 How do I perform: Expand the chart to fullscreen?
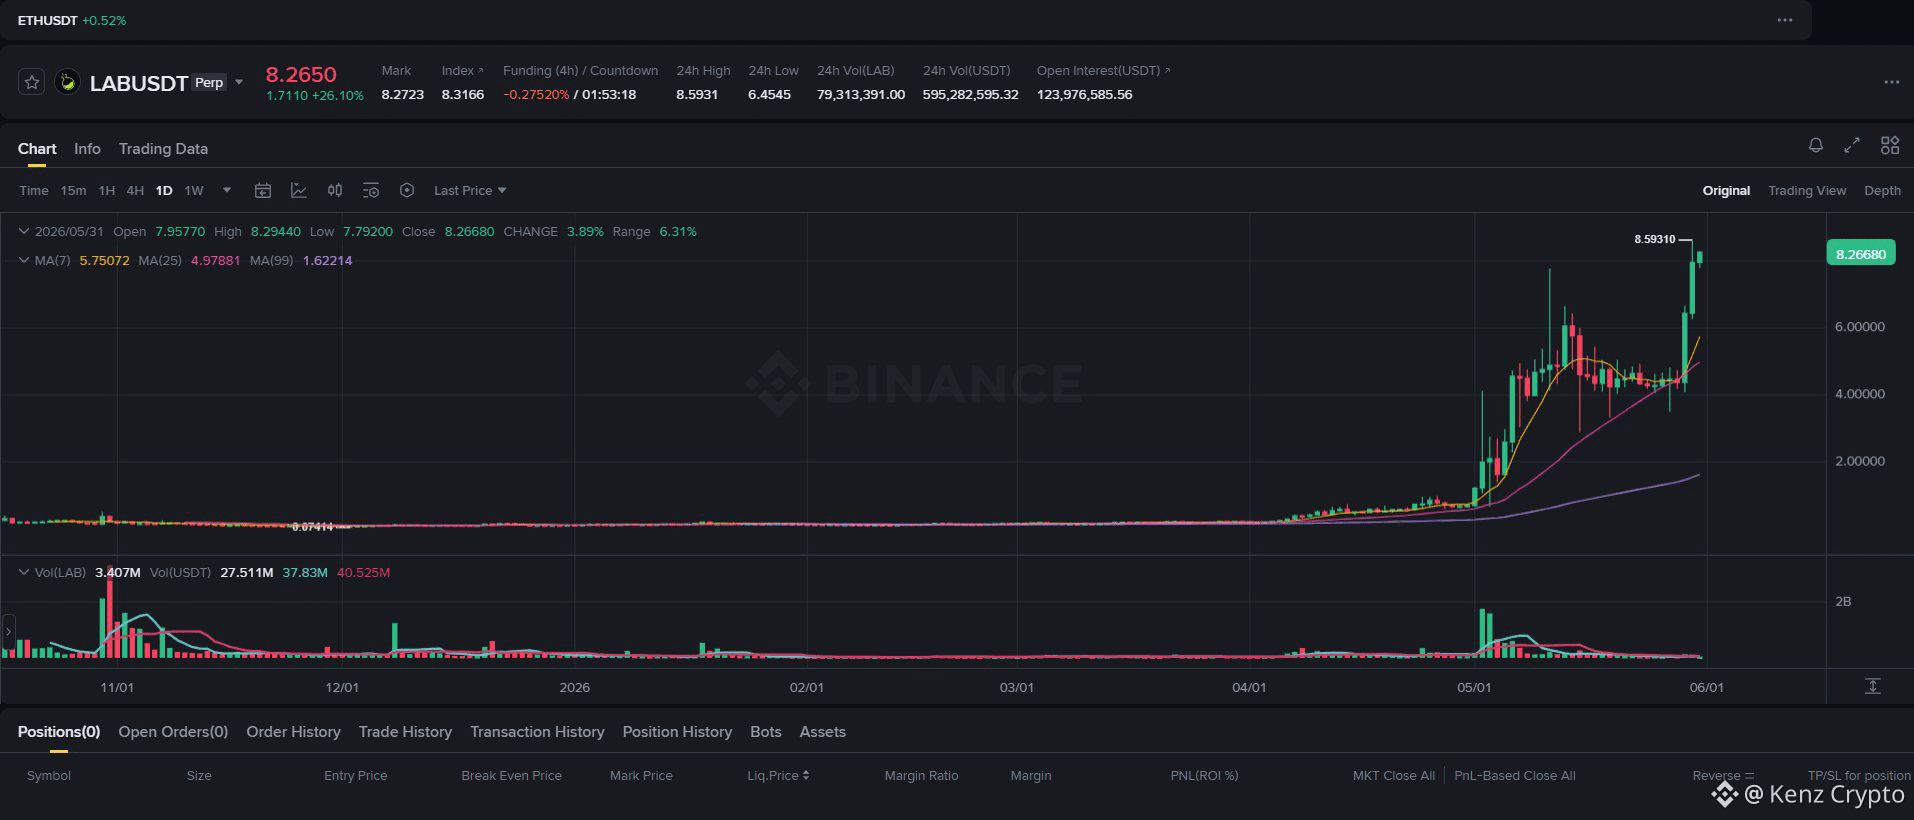(1852, 145)
